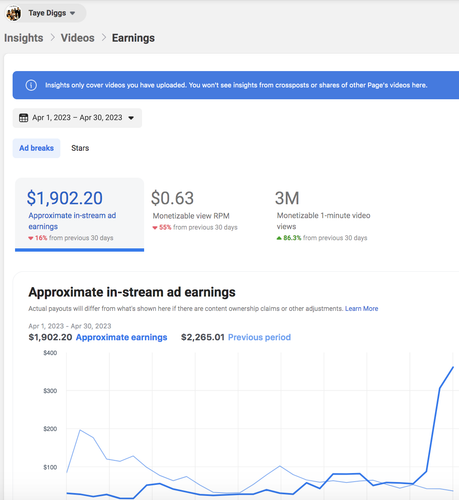Click the $100 axis label
The image size is (459, 500).
(x=50, y=467)
